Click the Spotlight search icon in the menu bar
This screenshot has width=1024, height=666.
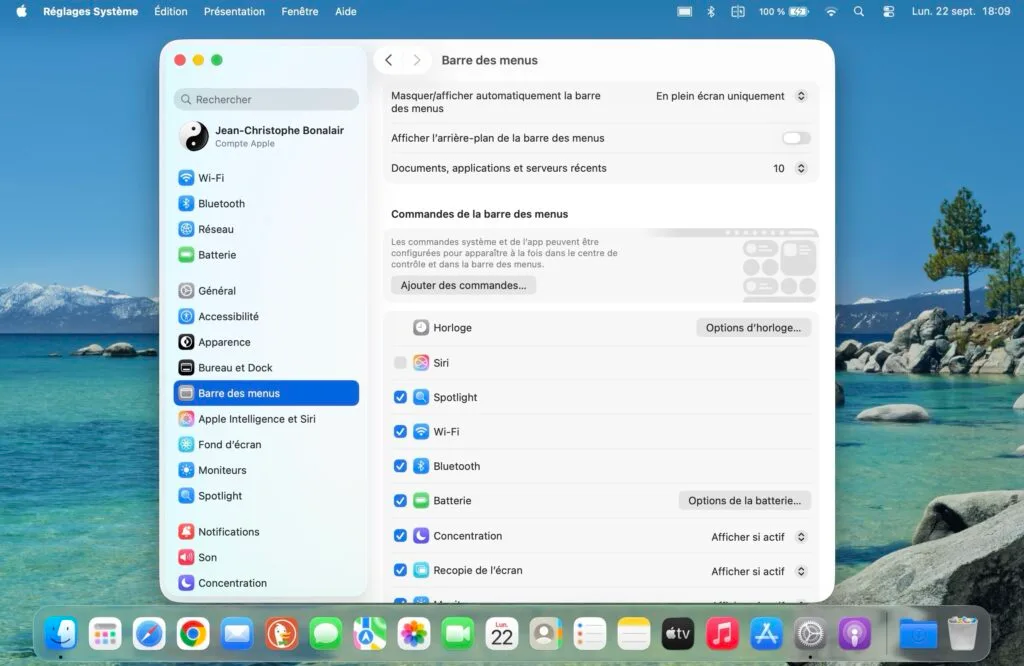pos(859,11)
